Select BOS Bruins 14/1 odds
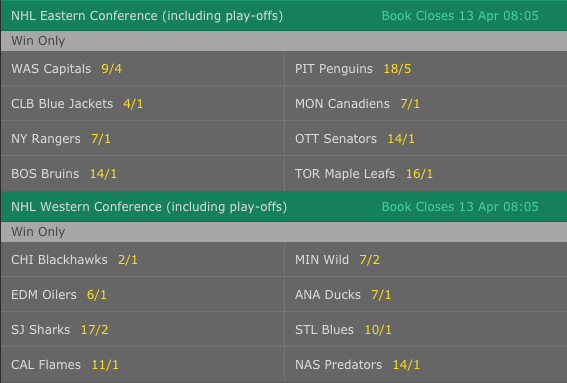Image resolution: width=567 pixels, height=383 pixels. [142, 174]
